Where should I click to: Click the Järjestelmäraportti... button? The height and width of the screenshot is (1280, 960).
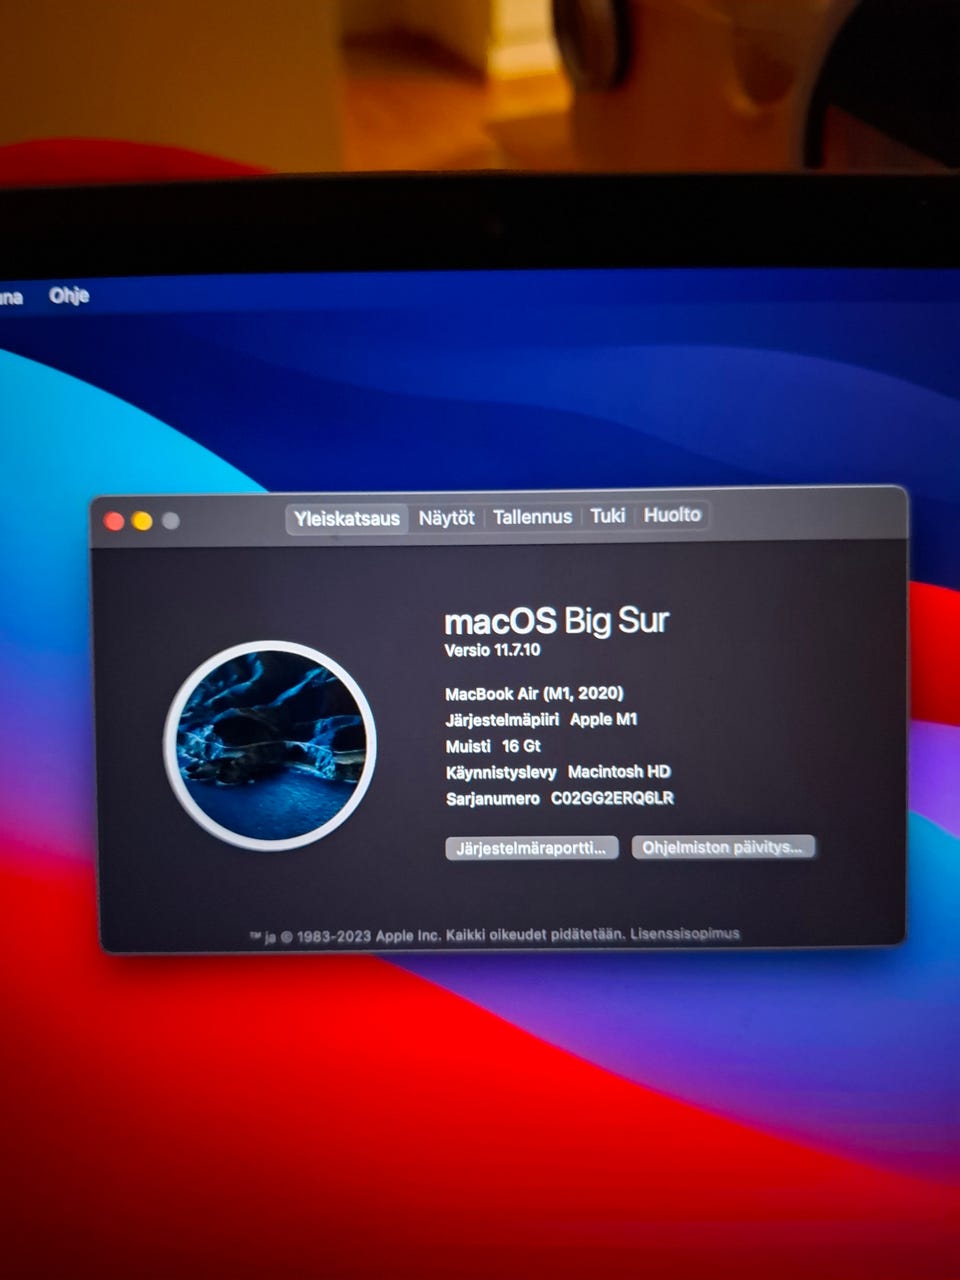click(x=531, y=848)
